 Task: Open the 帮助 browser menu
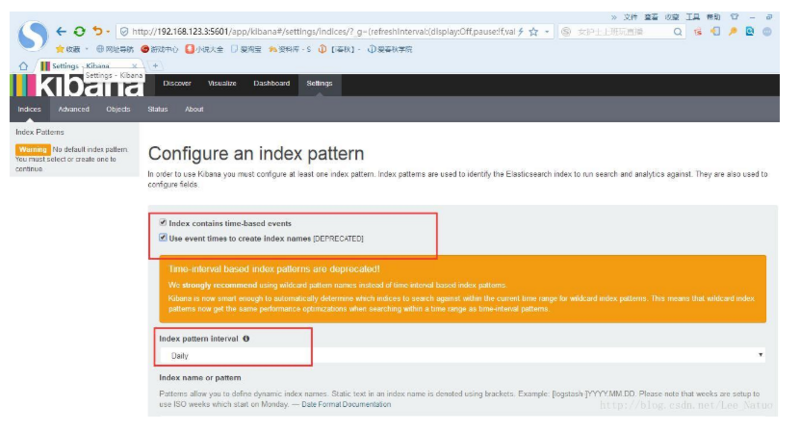click(x=713, y=17)
